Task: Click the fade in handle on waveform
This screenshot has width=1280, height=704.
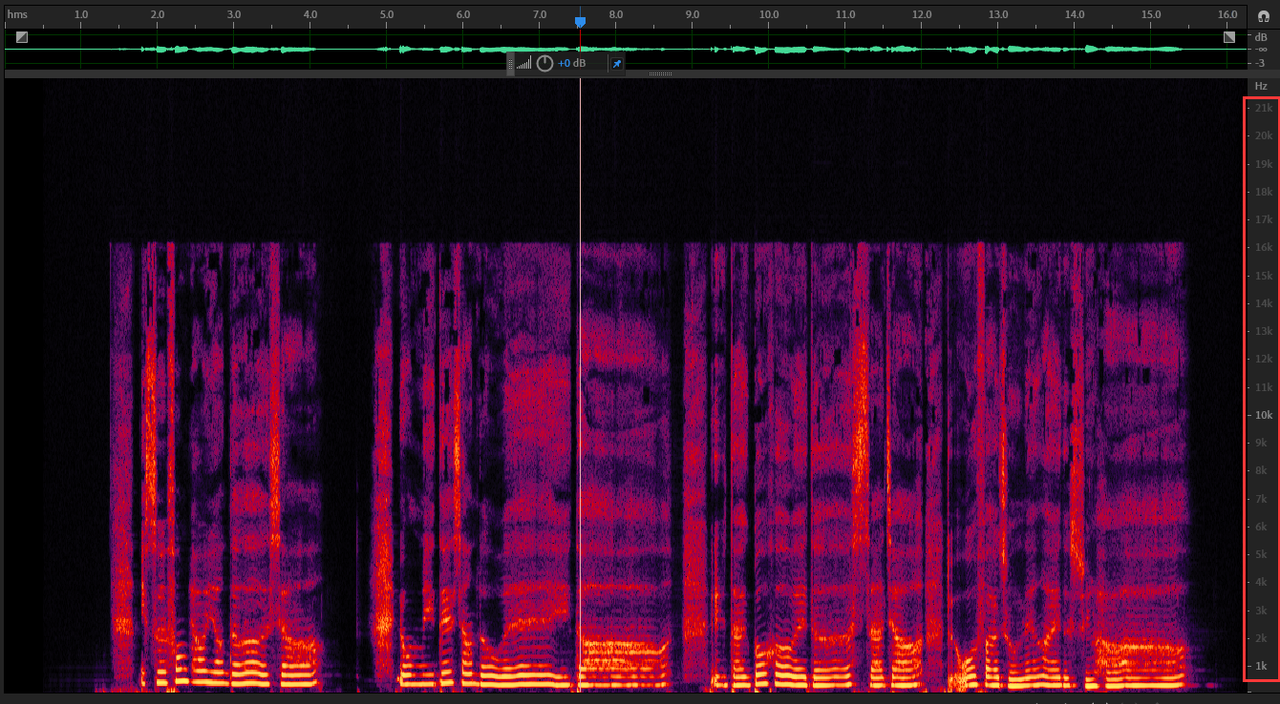Action: tap(22, 37)
